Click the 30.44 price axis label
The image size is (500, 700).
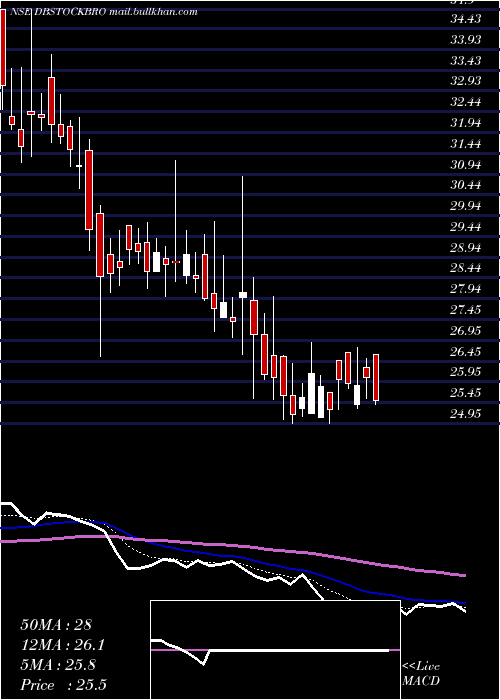467,185
